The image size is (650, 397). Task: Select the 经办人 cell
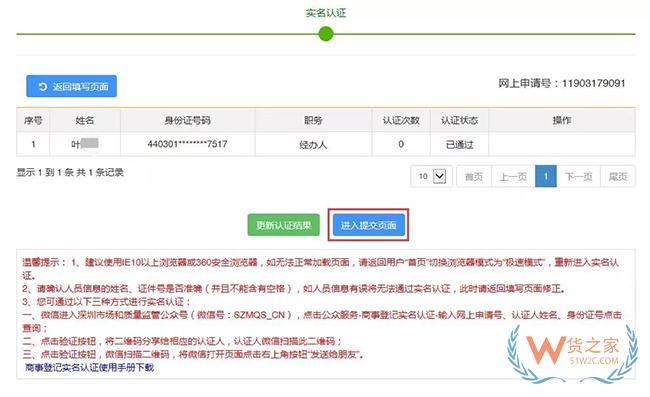pos(313,144)
